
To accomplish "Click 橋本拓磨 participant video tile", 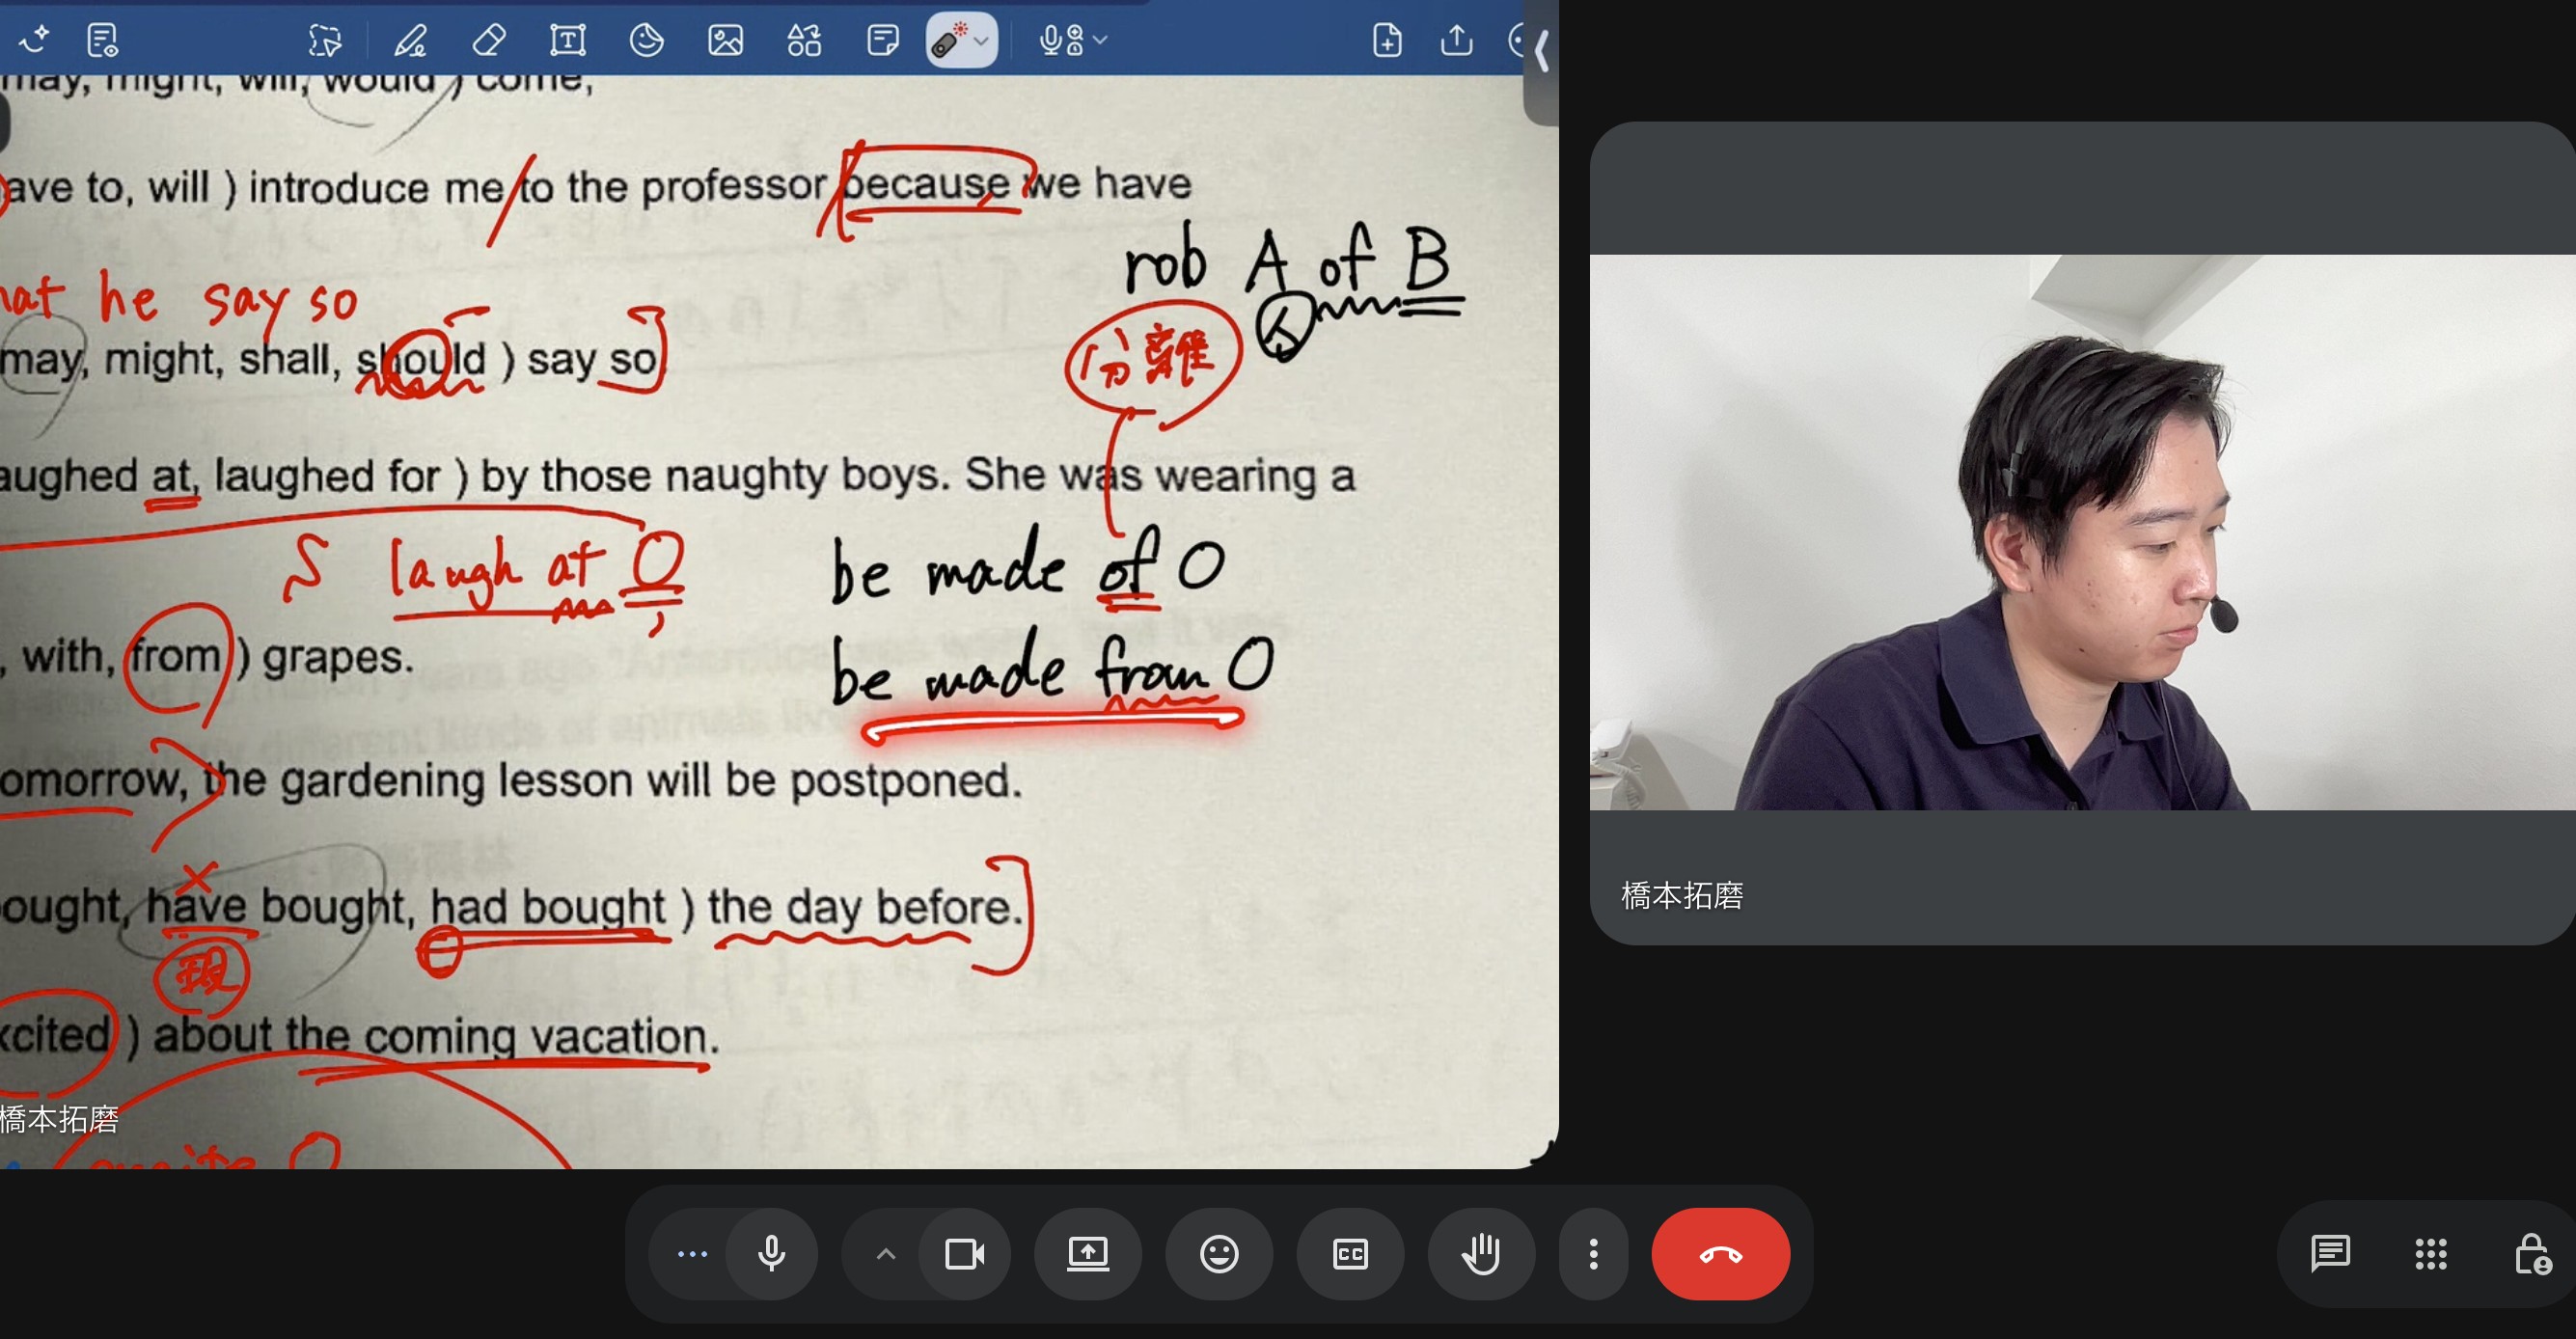I will 2082,534.
